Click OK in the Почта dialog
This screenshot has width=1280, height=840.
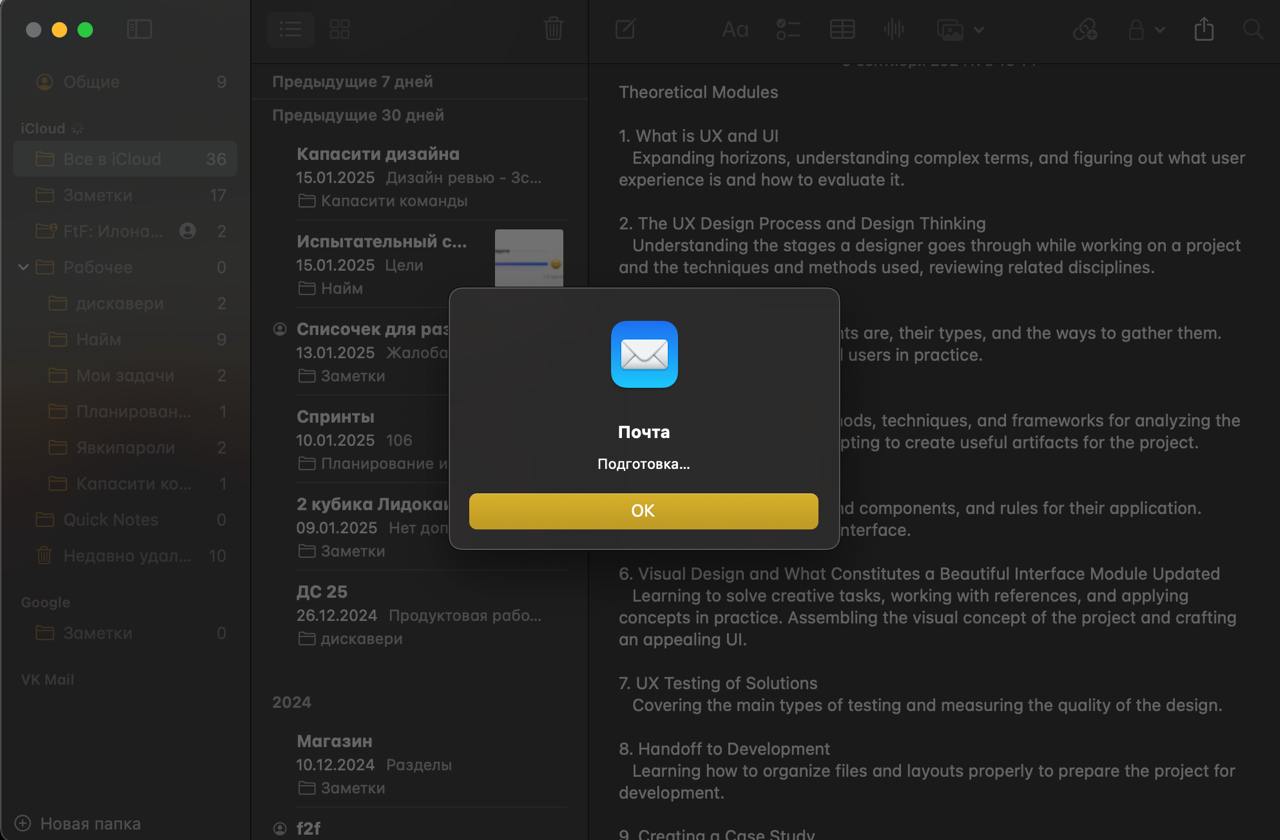coord(643,511)
